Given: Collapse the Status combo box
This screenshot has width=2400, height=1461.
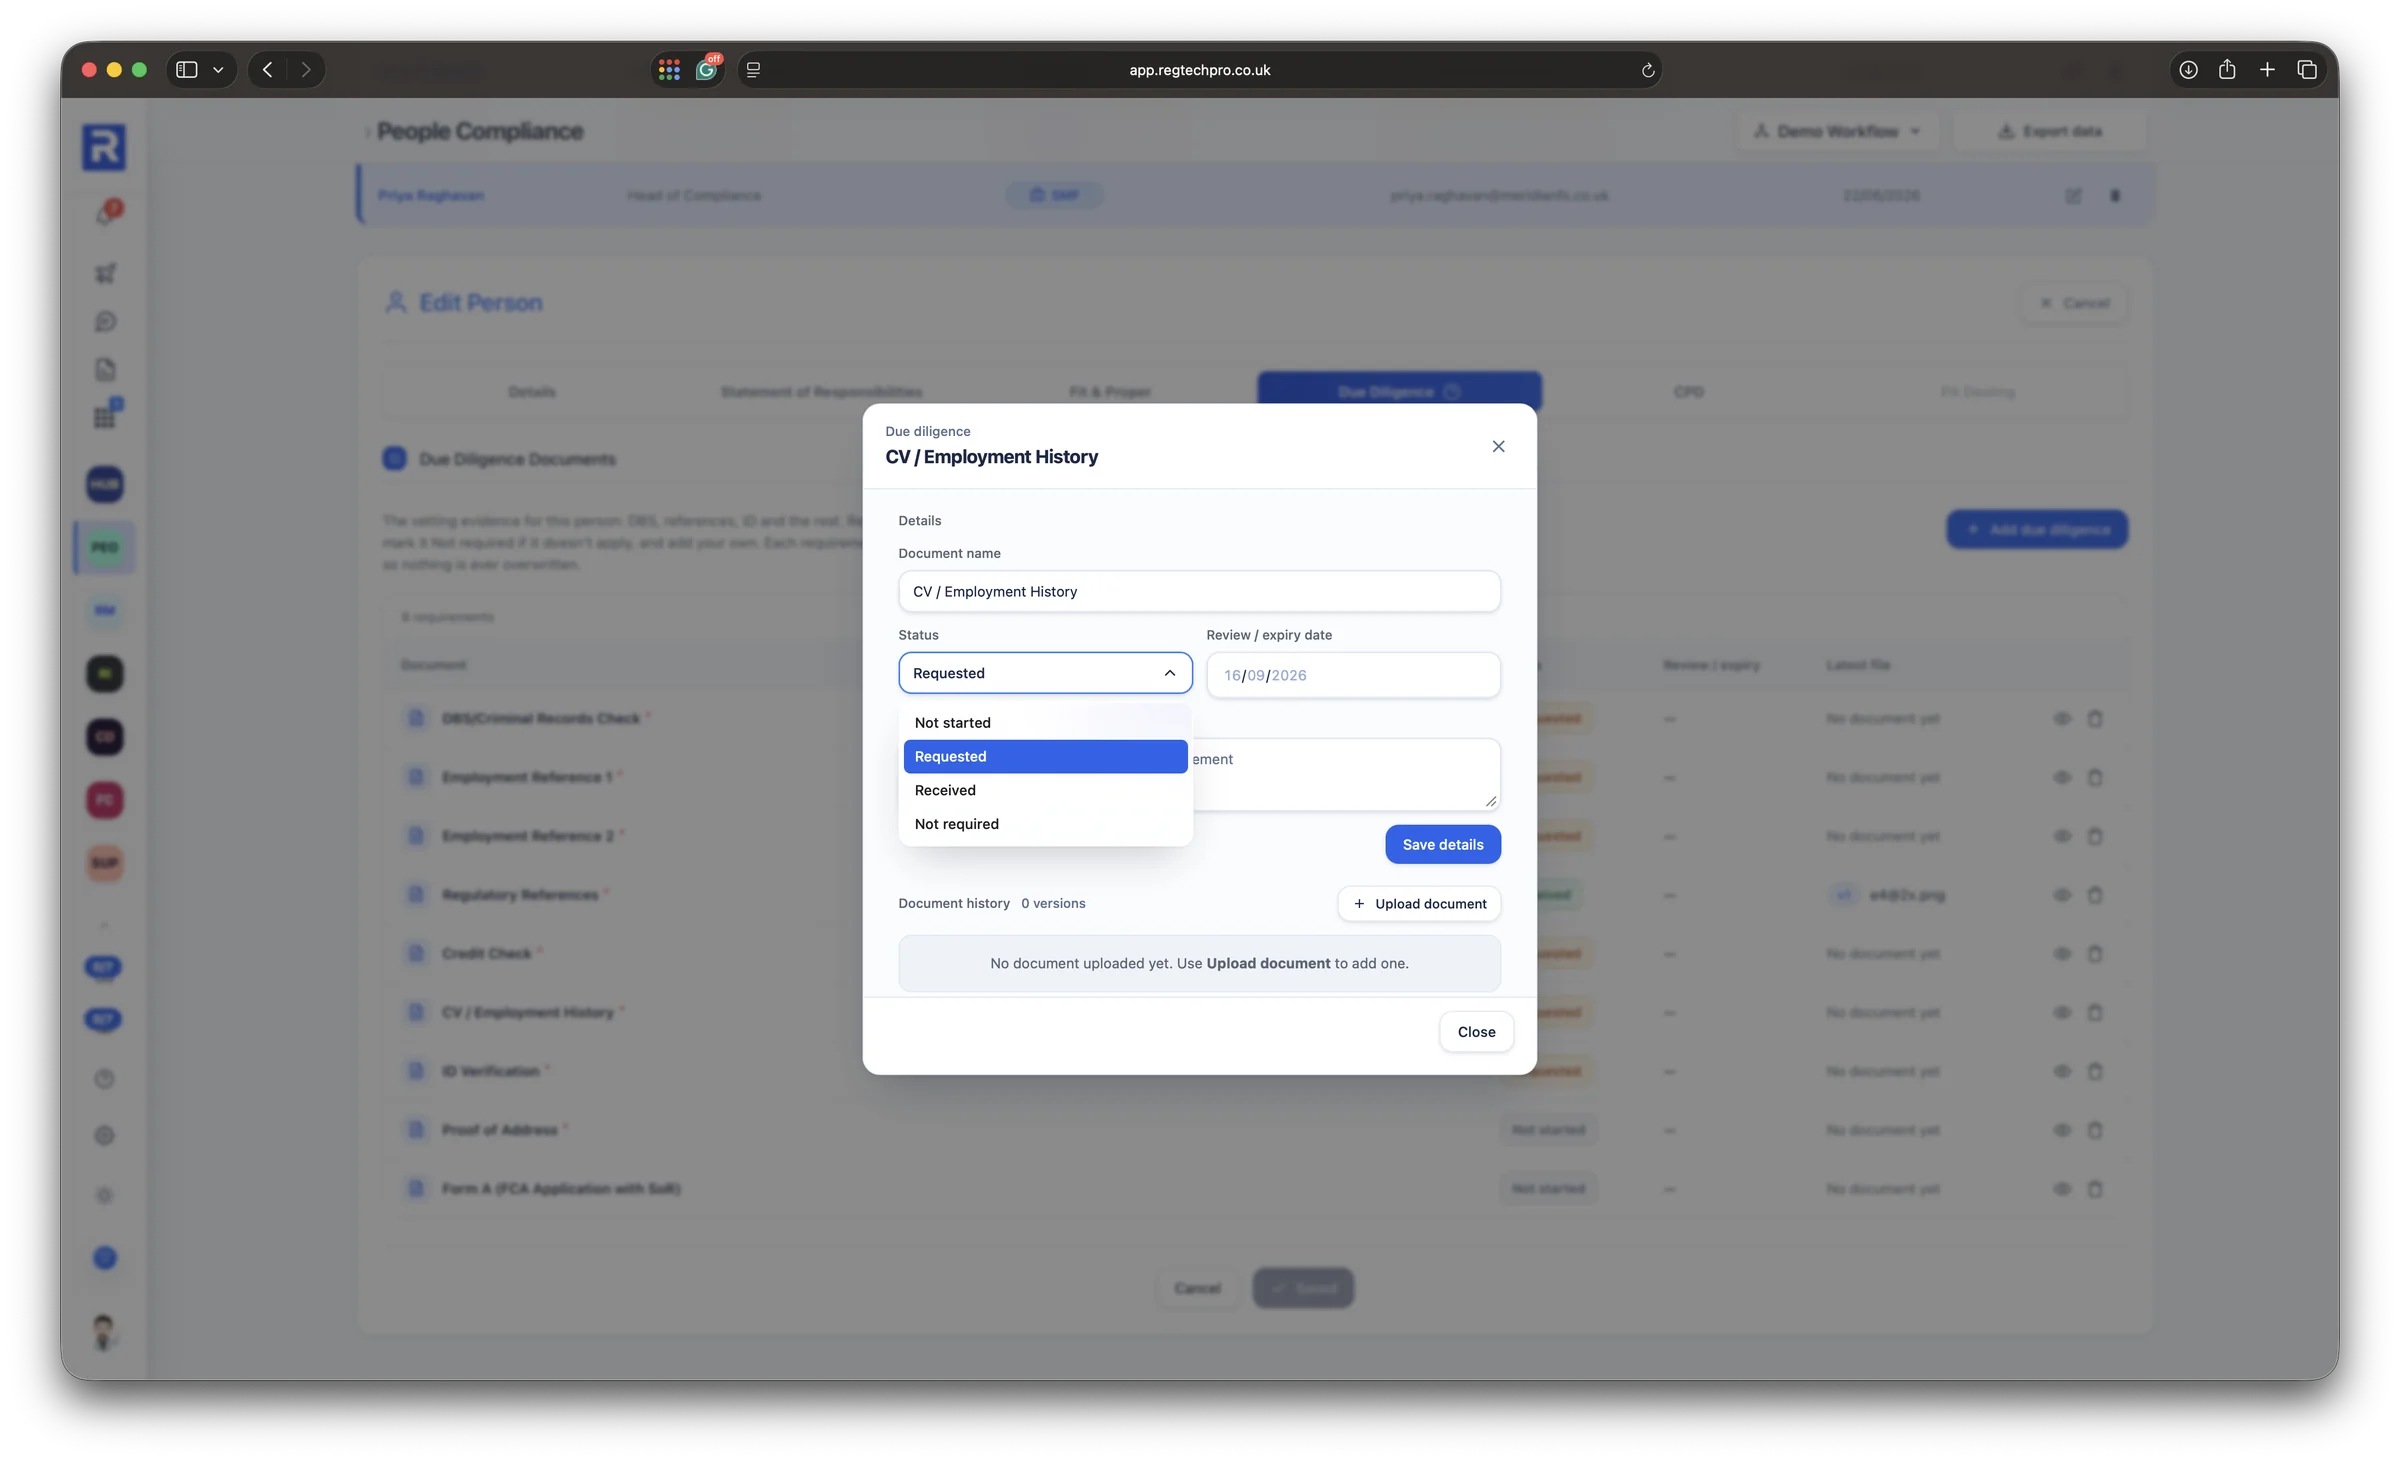Looking at the screenshot, I should [x=1045, y=673].
